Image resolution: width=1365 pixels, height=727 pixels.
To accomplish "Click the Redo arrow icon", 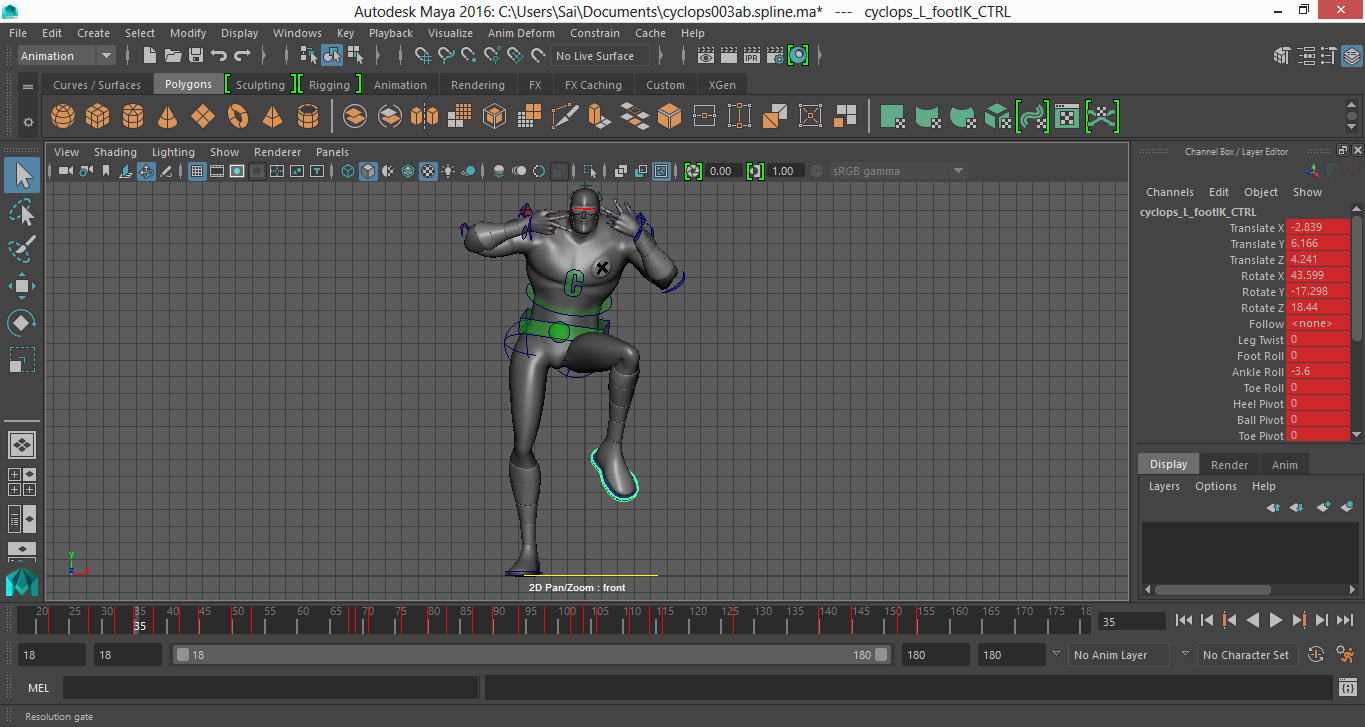I will click(242, 56).
